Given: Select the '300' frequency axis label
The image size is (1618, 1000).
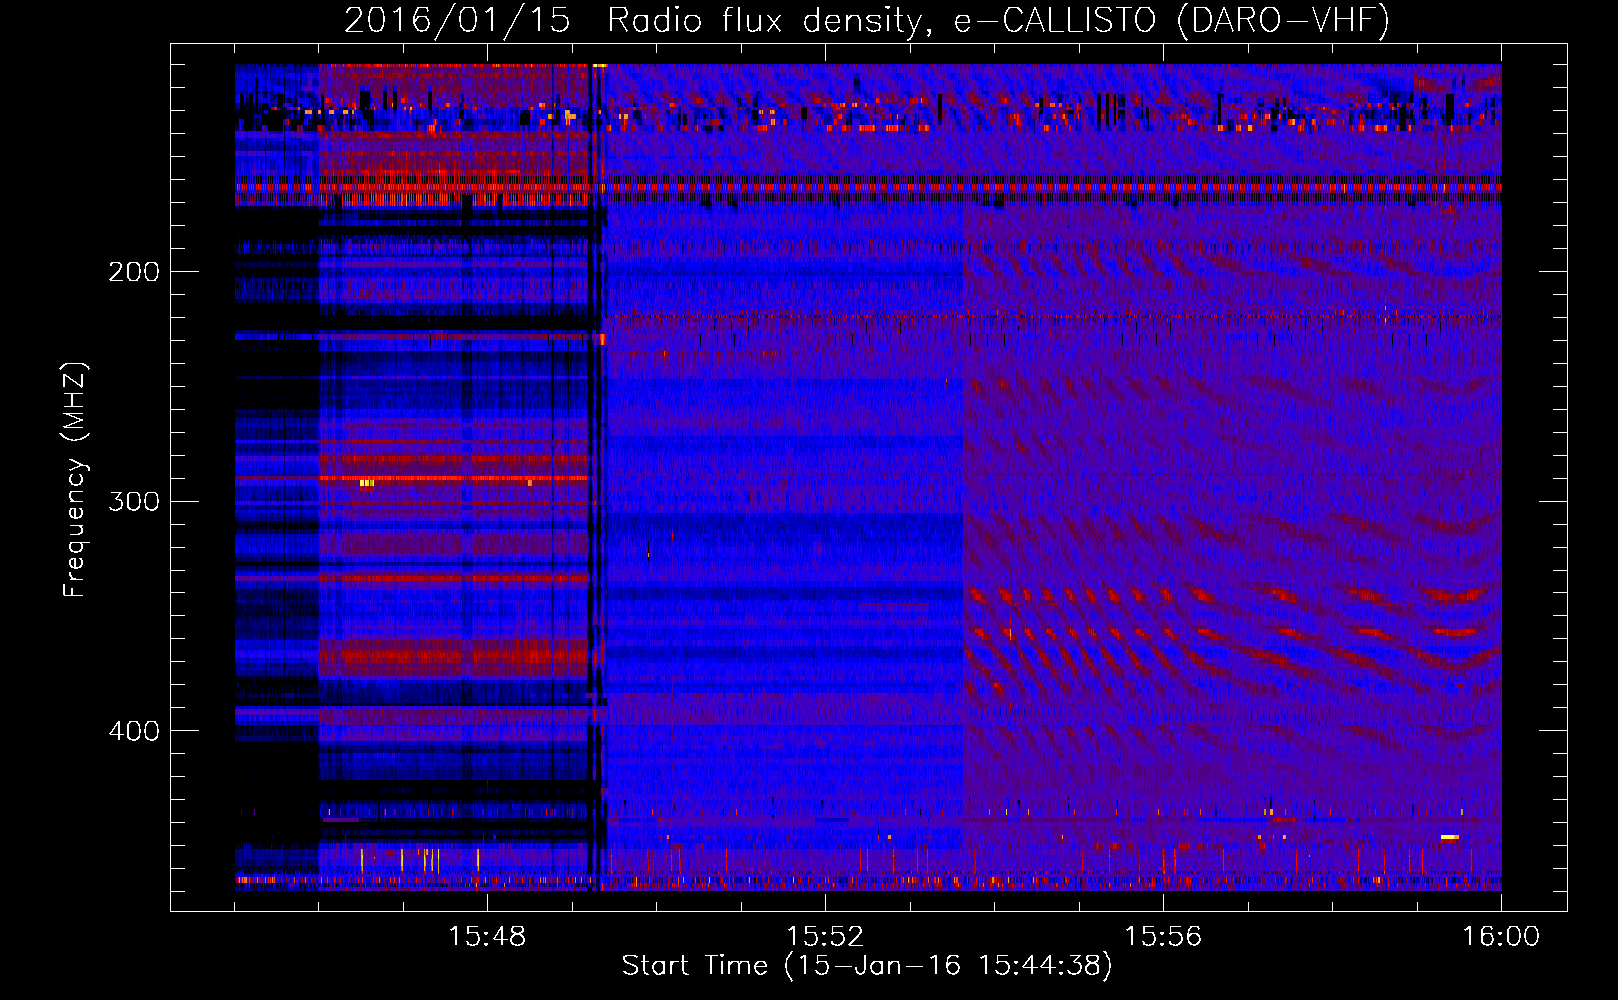Looking at the screenshot, I should click(x=134, y=501).
